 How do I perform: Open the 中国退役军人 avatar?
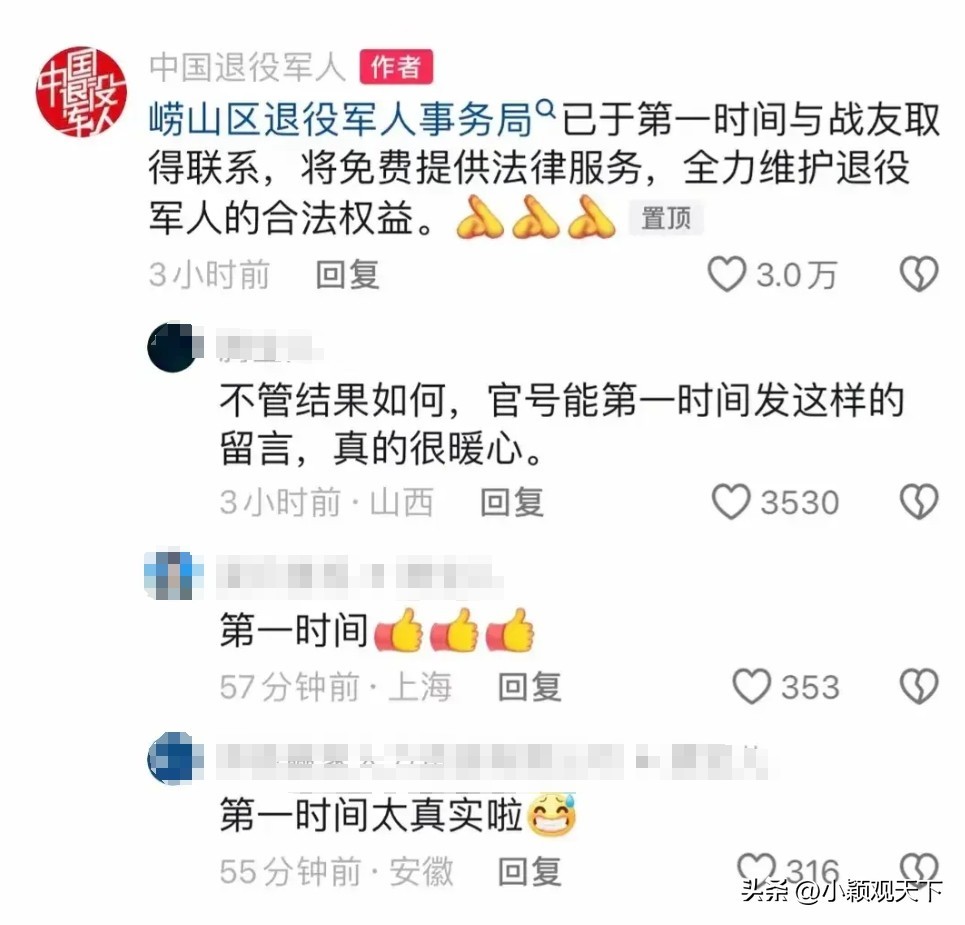click(81, 91)
